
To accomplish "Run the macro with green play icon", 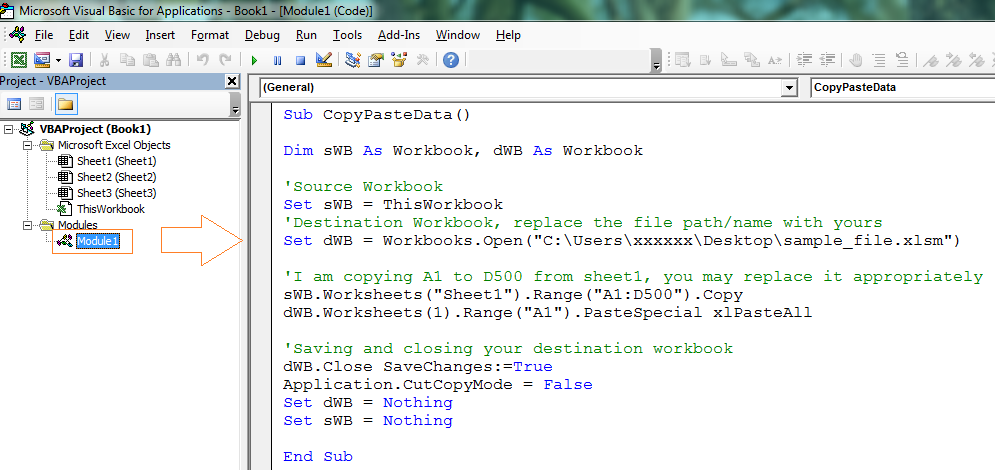I will (x=254, y=61).
